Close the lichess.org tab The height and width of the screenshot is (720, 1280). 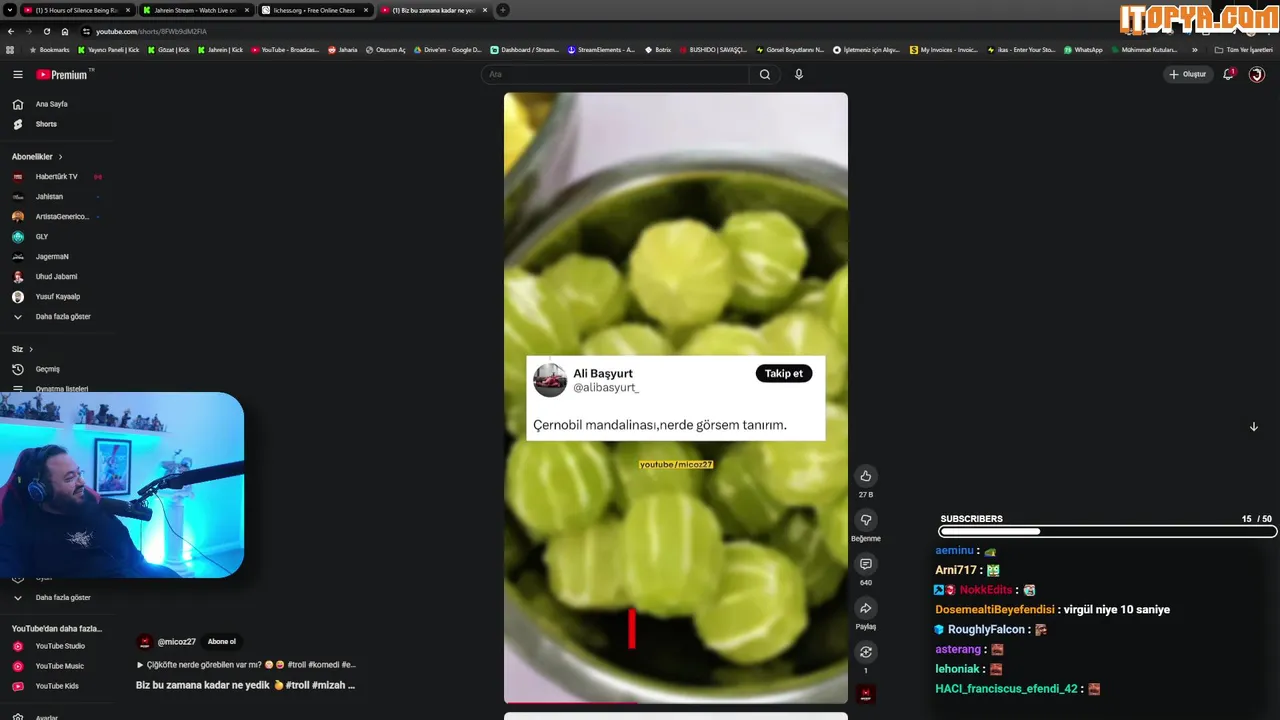click(x=366, y=10)
